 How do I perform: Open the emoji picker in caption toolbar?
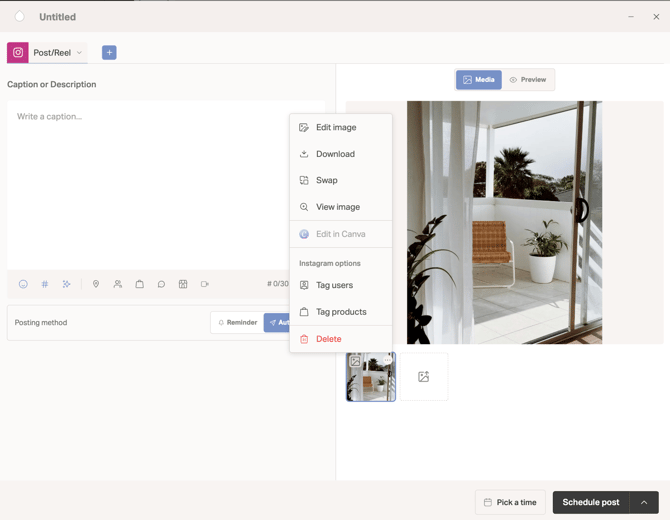coord(23,284)
